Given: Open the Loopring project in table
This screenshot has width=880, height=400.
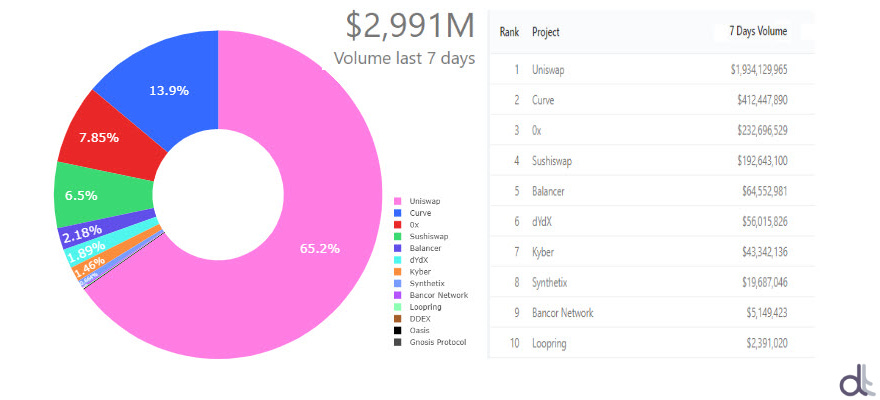Looking at the screenshot, I should pyautogui.click(x=549, y=343).
